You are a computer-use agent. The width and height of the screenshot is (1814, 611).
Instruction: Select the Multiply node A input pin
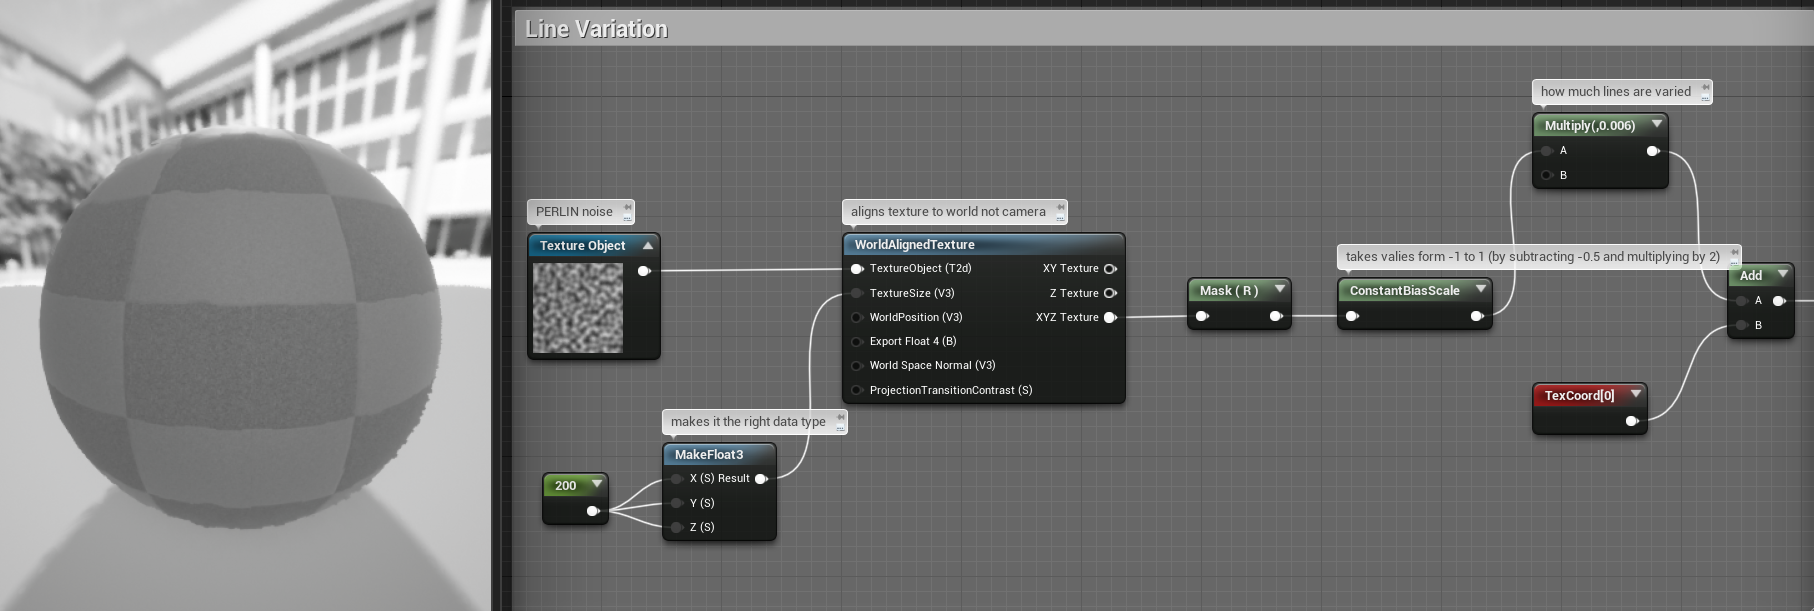pyautogui.click(x=1547, y=151)
